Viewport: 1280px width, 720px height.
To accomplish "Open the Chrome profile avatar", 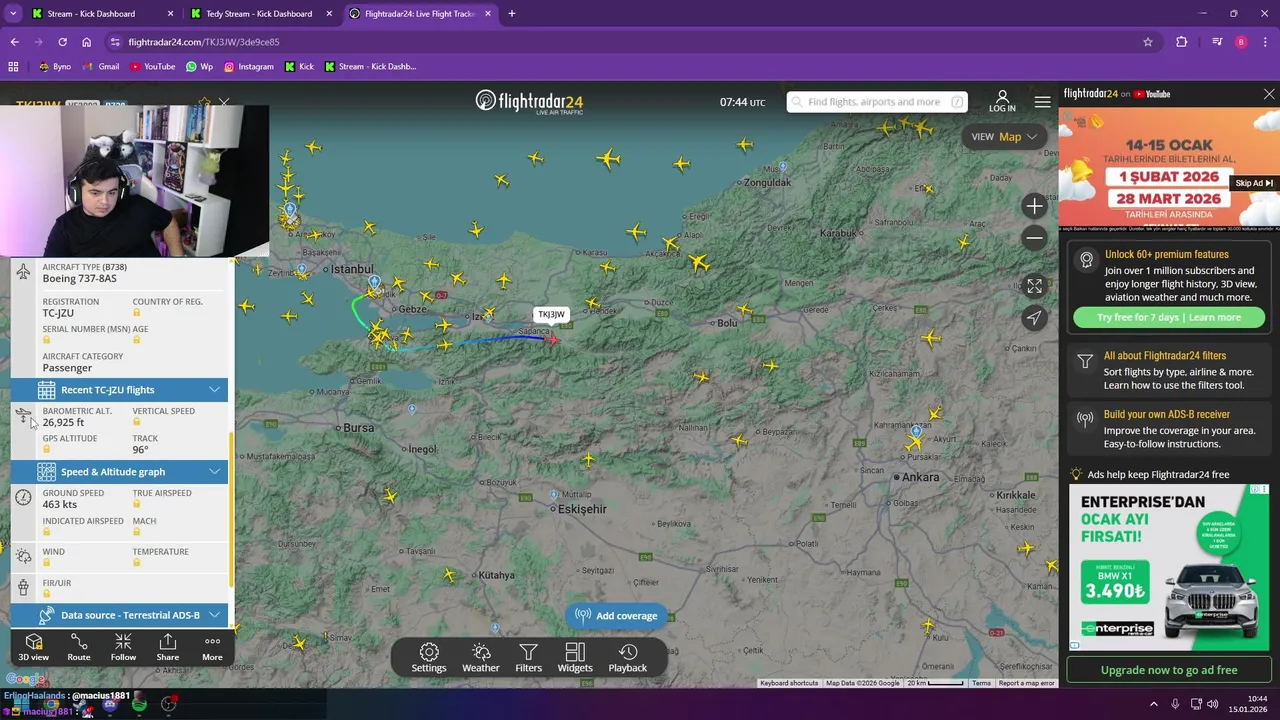I will coord(1241,42).
